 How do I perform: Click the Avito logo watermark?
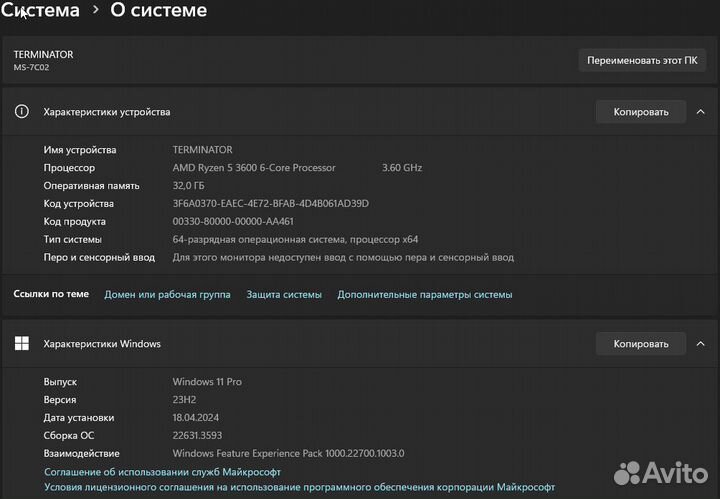(659, 471)
